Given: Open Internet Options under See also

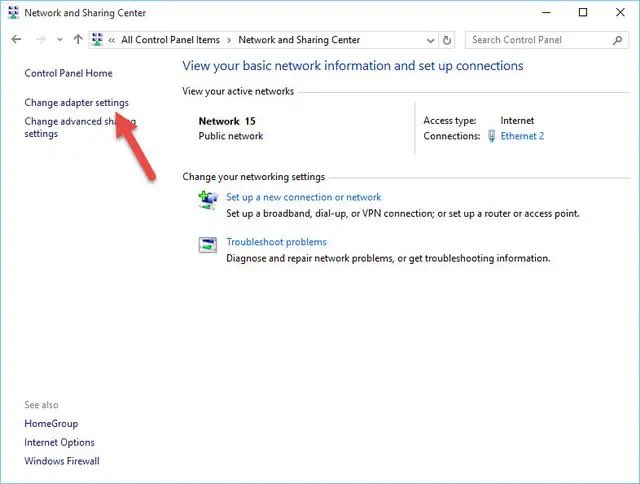Looking at the screenshot, I should point(59,442).
